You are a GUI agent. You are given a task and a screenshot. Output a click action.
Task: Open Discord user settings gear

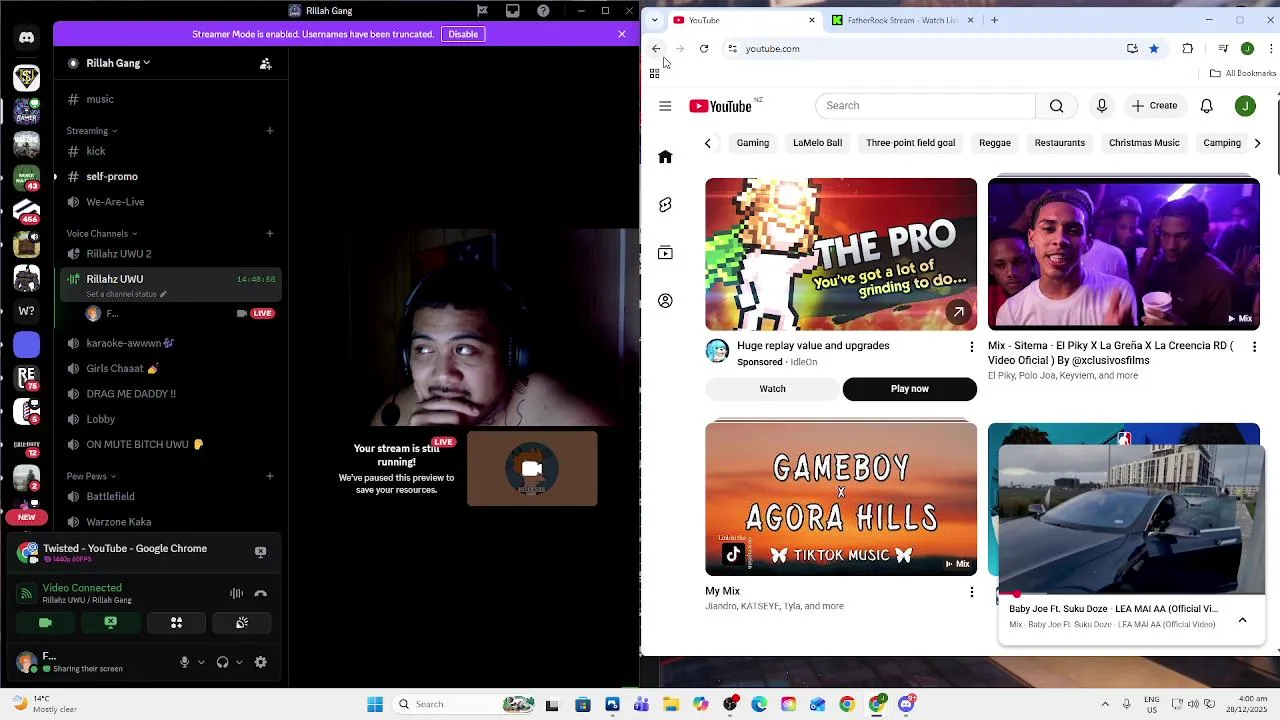pos(261,662)
